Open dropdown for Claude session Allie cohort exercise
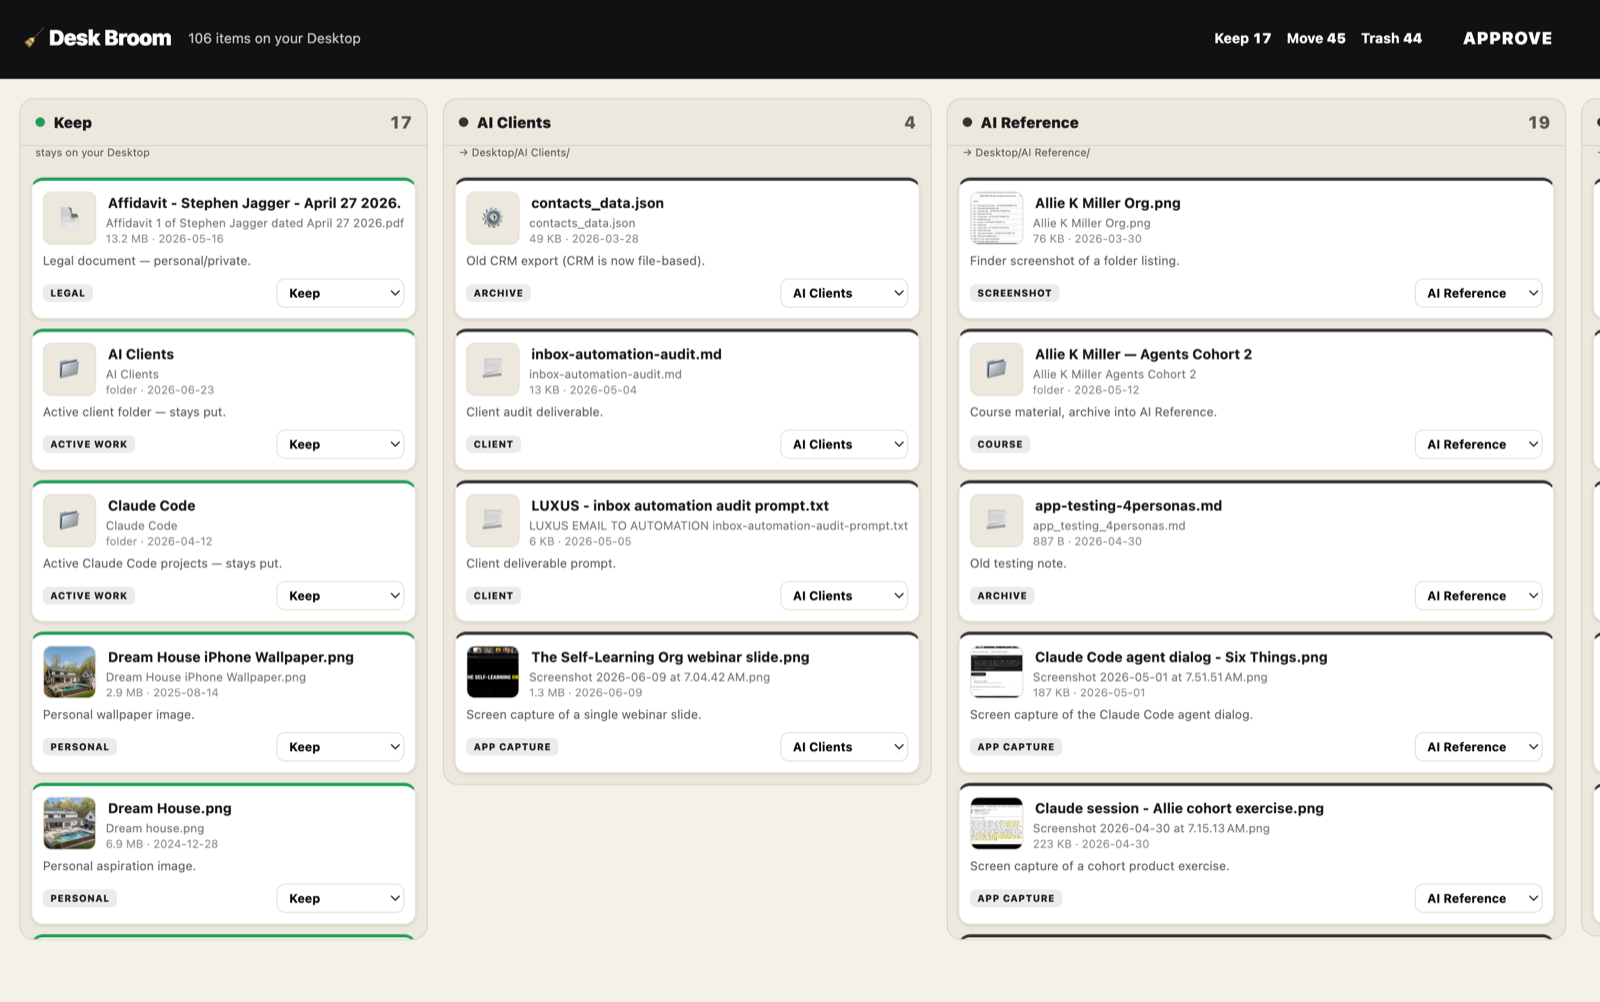This screenshot has width=1600, height=1002. click(x=1478, y=898)
